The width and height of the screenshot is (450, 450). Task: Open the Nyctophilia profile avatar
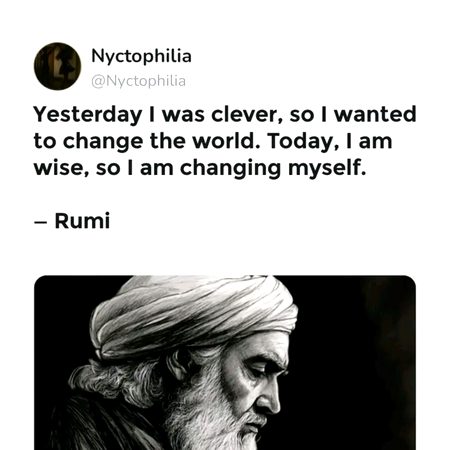pyautogui.click(x=57, y=66)
